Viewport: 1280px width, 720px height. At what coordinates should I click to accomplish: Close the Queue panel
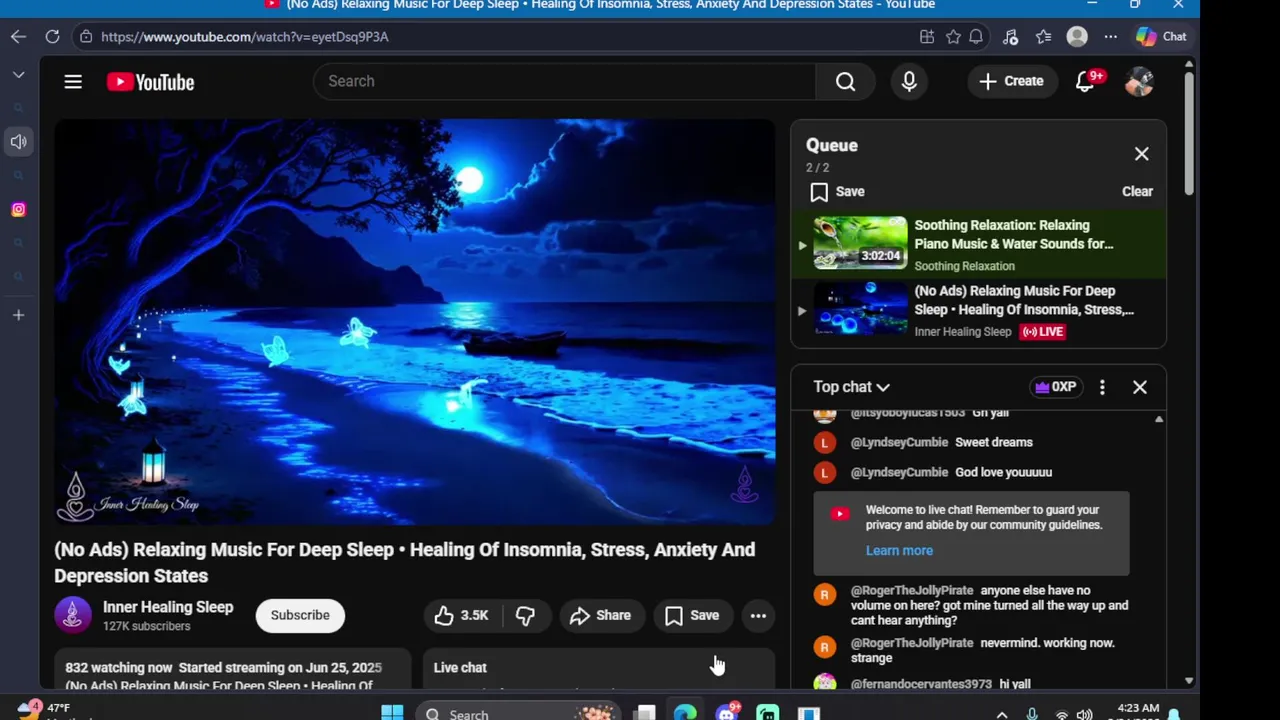pyautogui.click(x=1141, y=154)
